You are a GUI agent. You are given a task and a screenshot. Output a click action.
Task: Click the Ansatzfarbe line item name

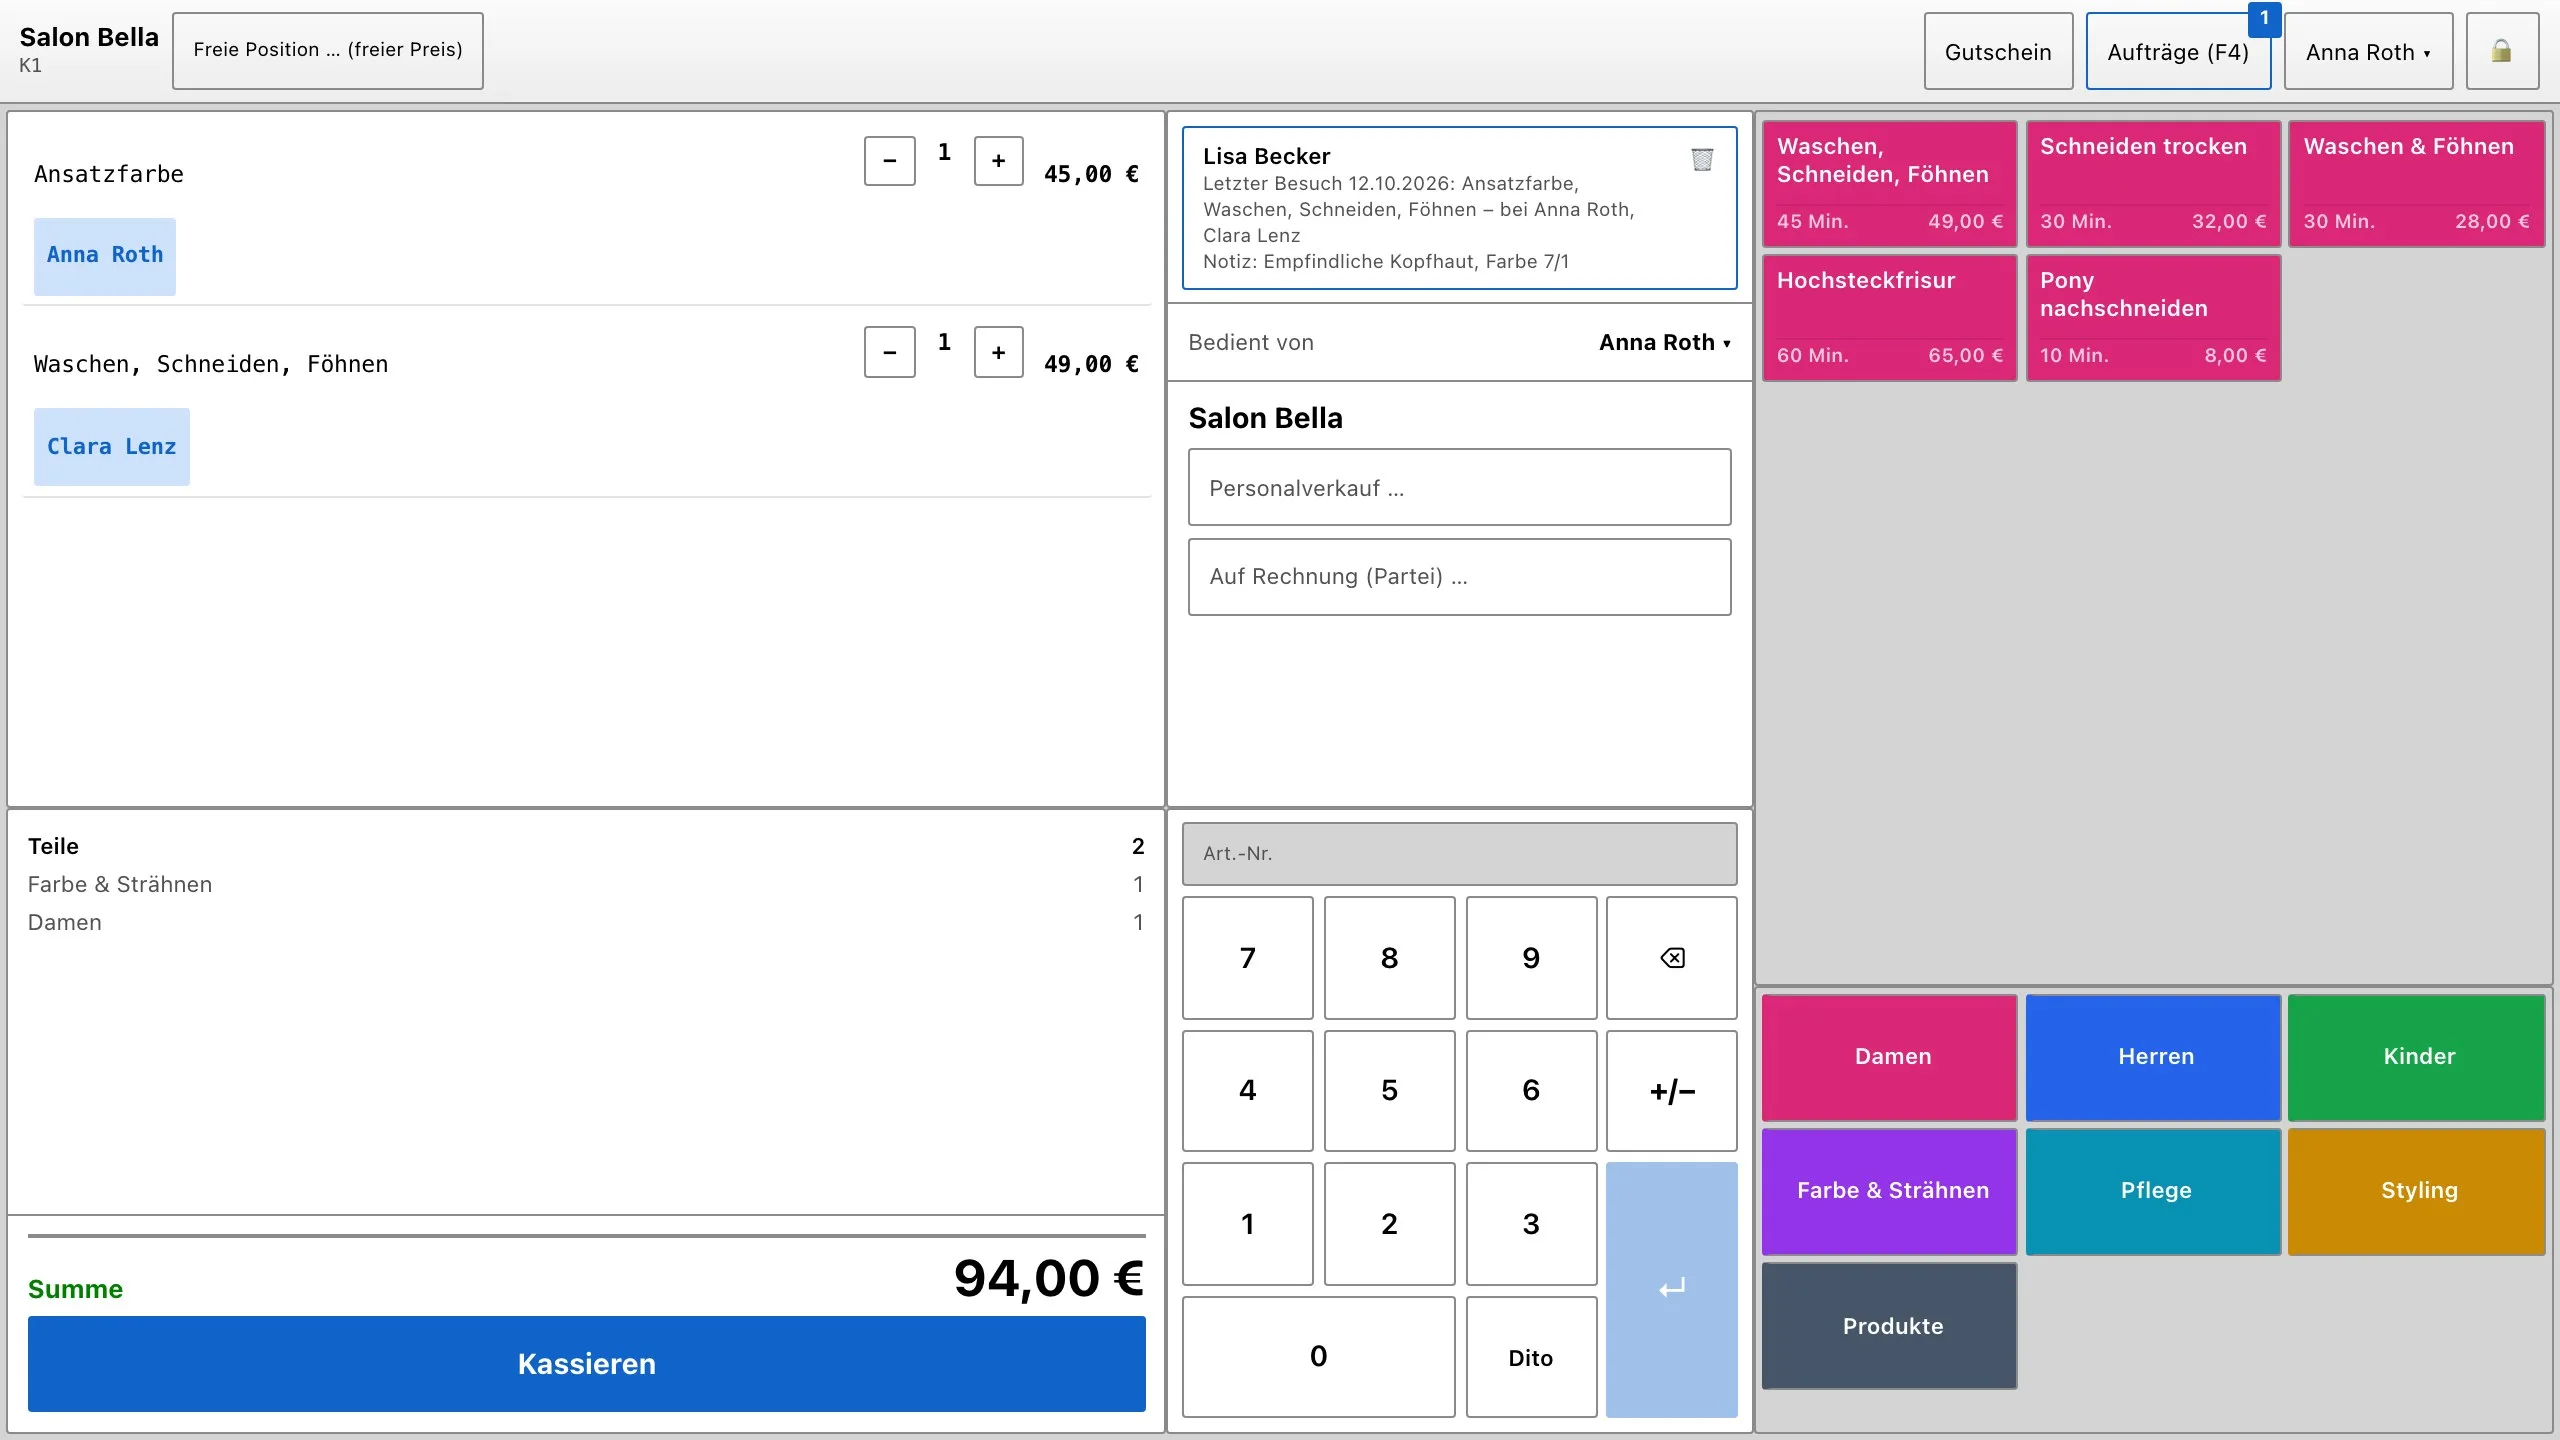pyautogui.click(x=109, y=174)
